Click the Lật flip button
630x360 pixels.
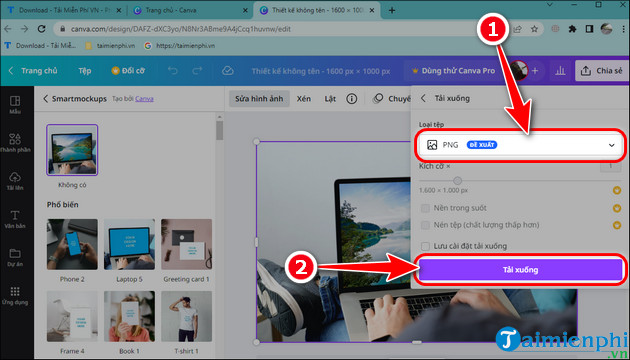click(330, 98)
